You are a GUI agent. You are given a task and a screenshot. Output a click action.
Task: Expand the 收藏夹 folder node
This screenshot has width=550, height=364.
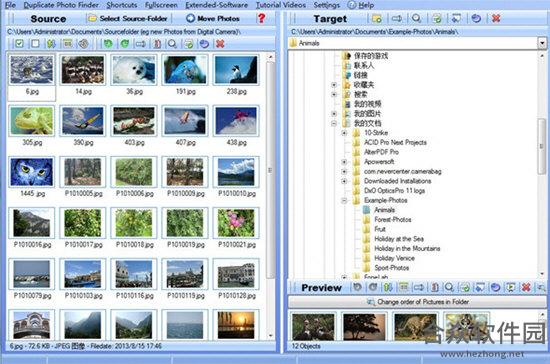point(334,85)
